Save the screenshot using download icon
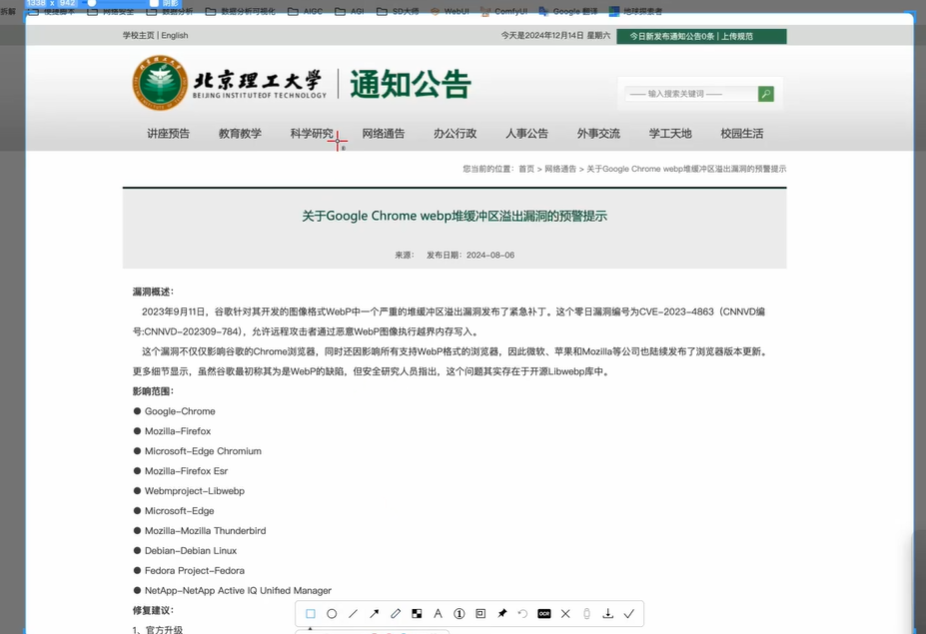Image resolution: width=926 pixels, height=634 pixels. (607, 614)
